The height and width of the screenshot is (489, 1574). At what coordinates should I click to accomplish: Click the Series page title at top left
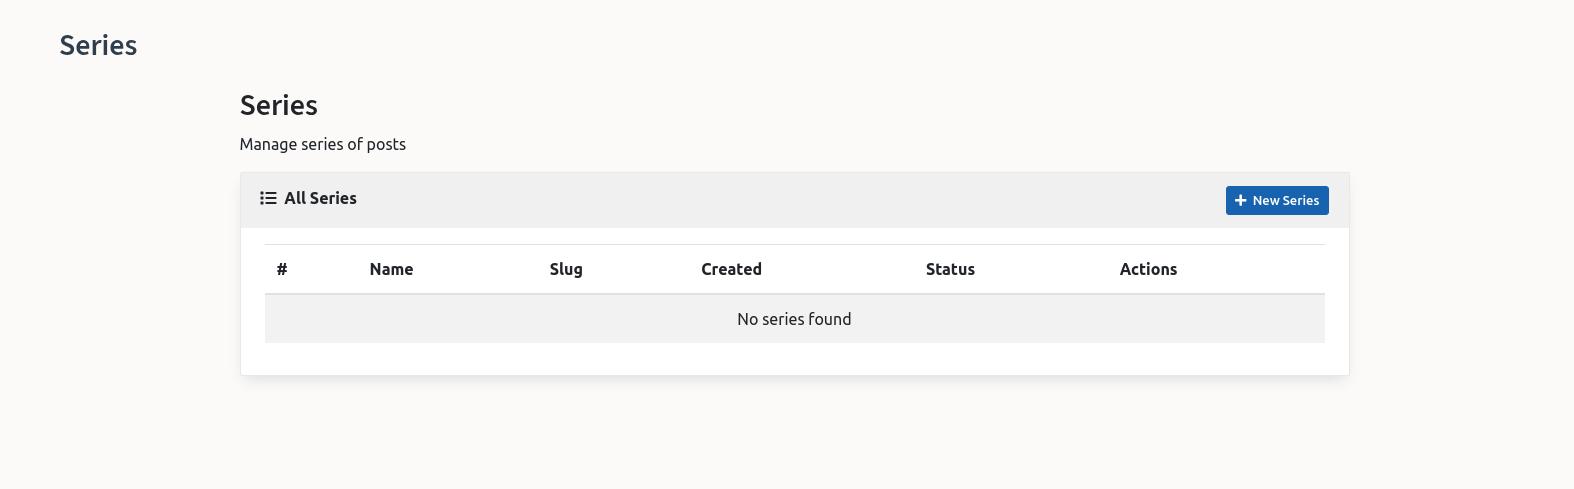(98, 45)
